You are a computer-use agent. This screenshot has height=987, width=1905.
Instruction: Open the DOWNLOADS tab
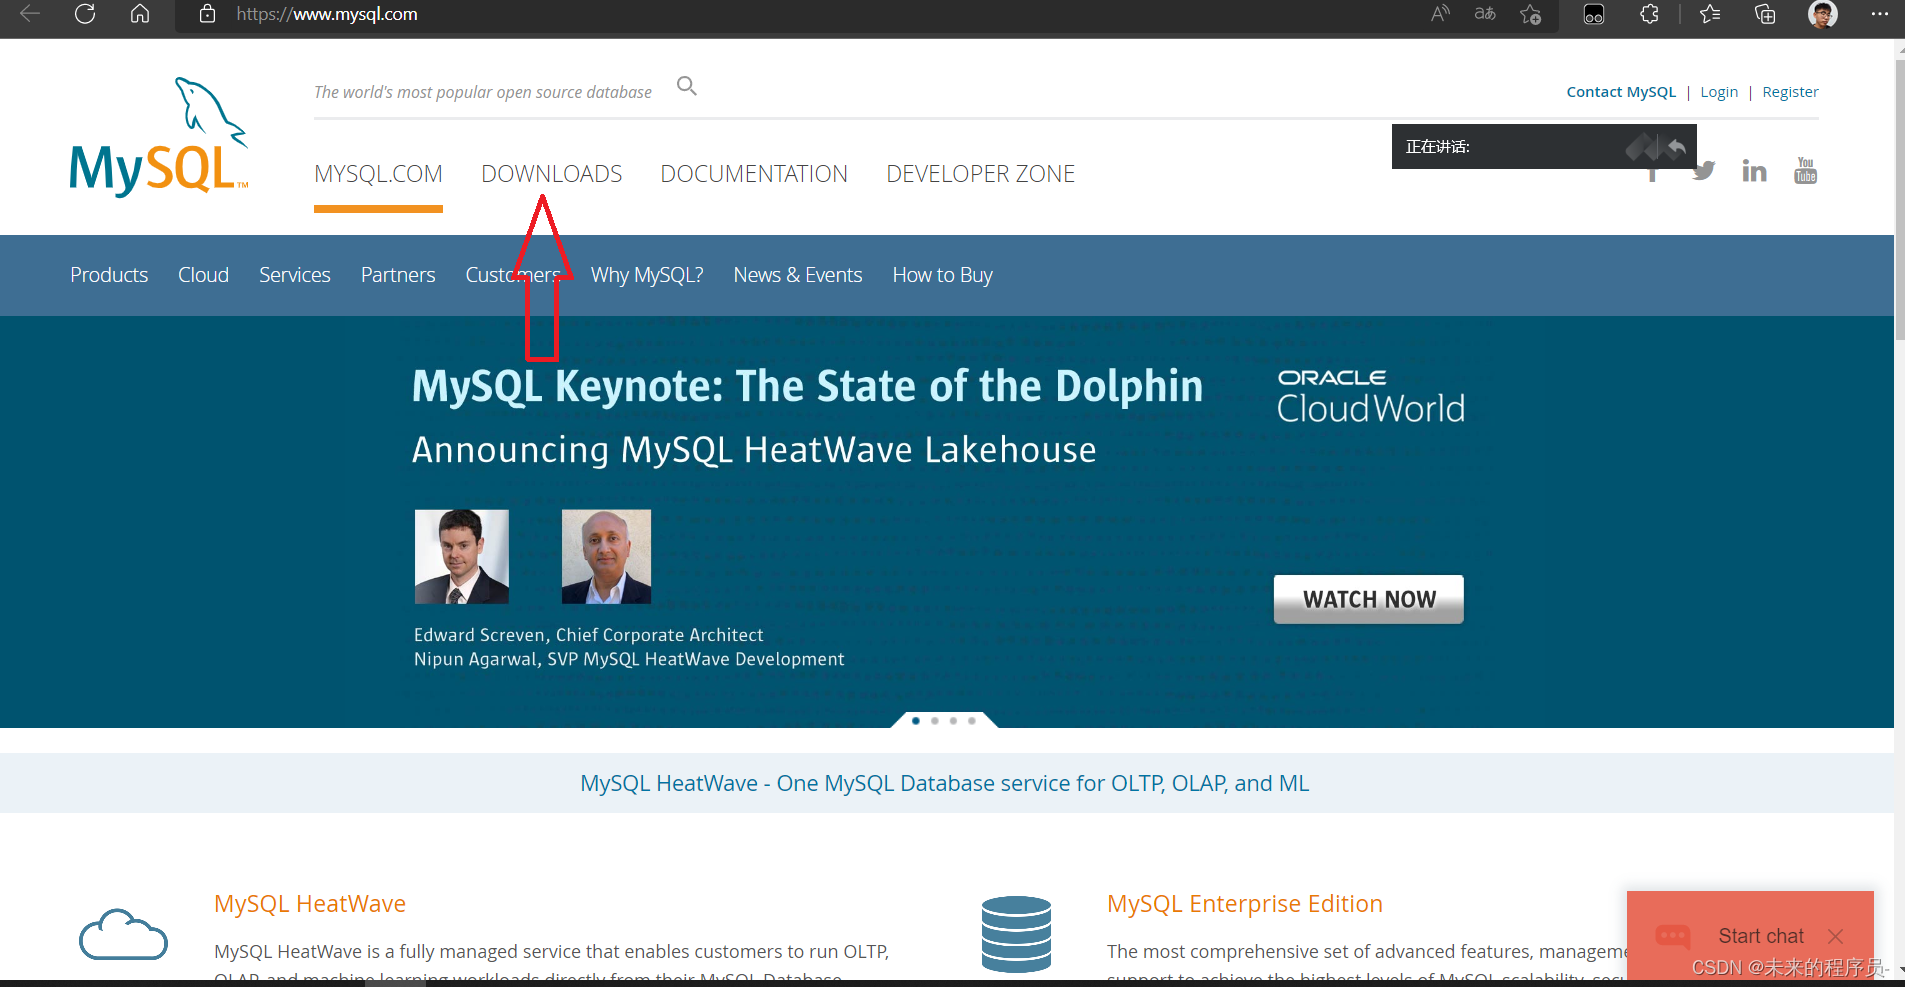tap(552, 174)
